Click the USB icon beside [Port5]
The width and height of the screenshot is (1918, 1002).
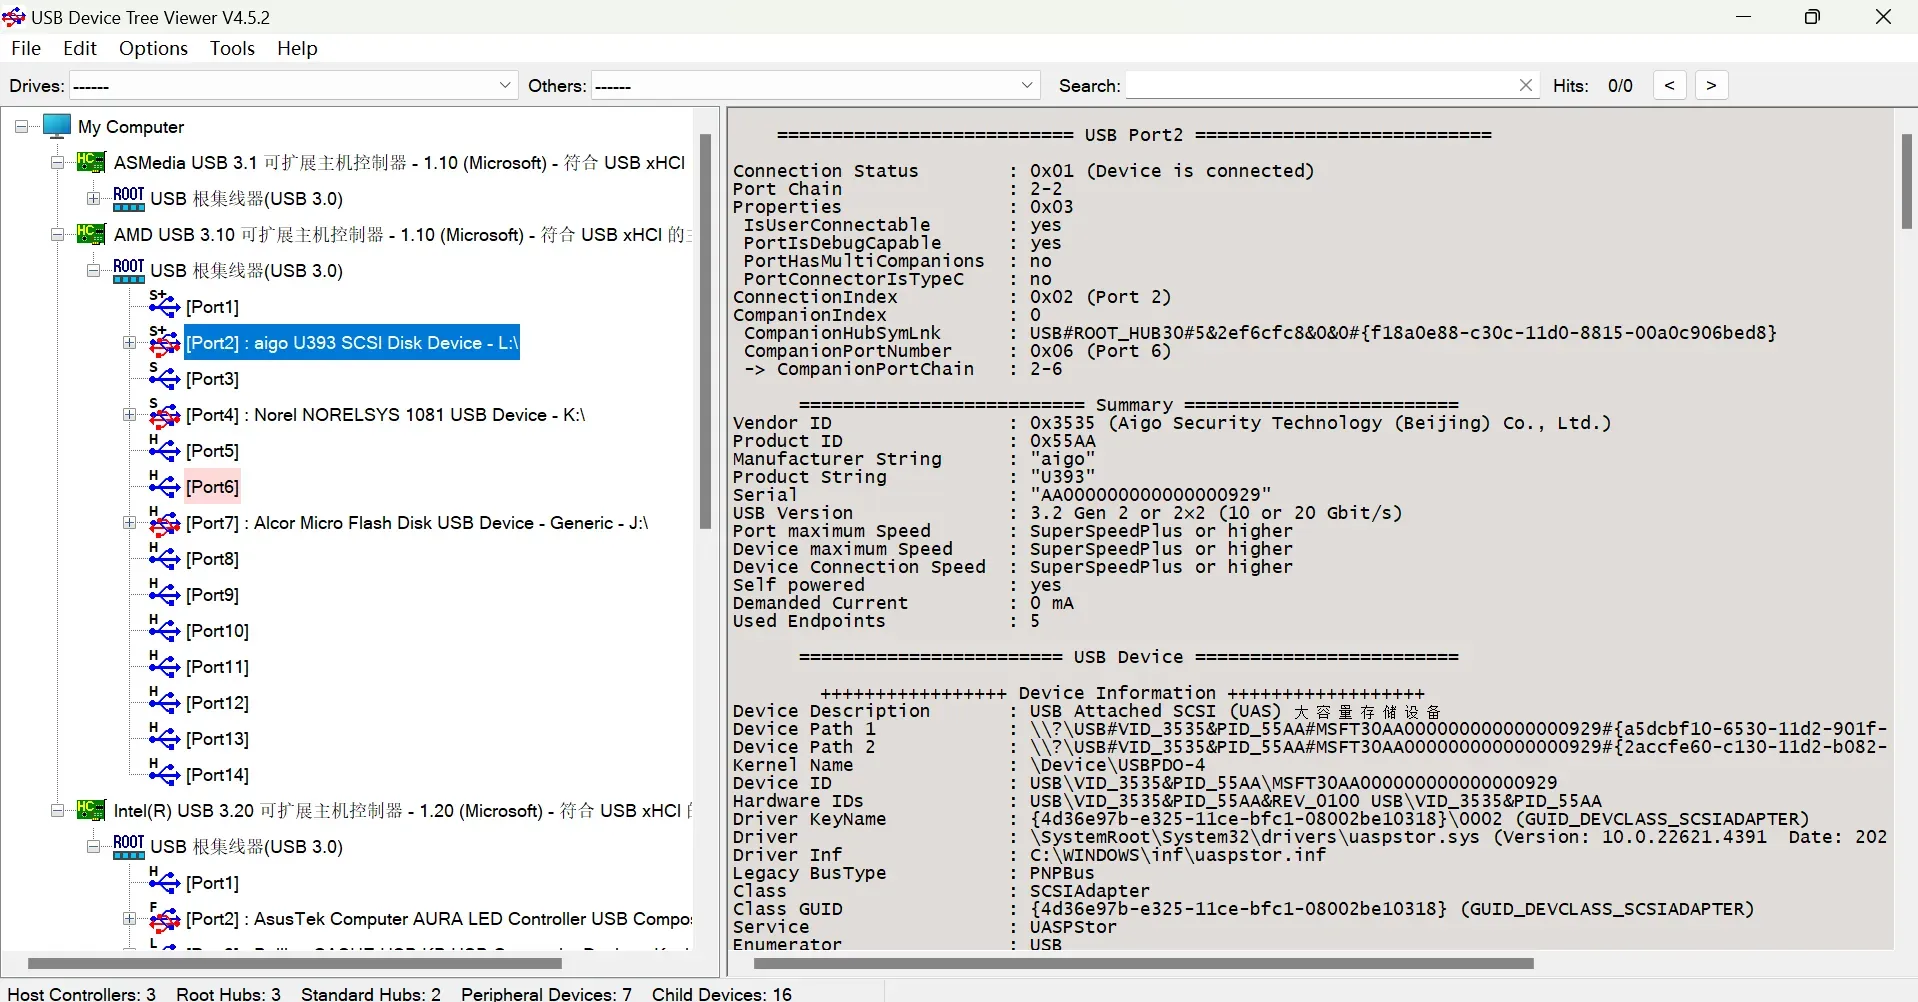(164, 450)
